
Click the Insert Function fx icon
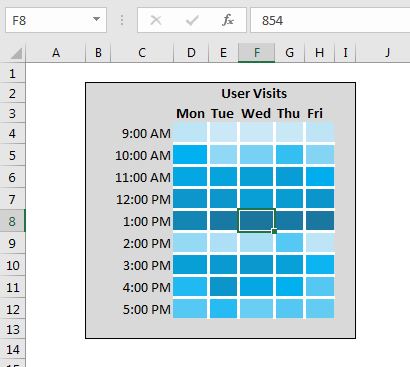(x=228, y=20)
